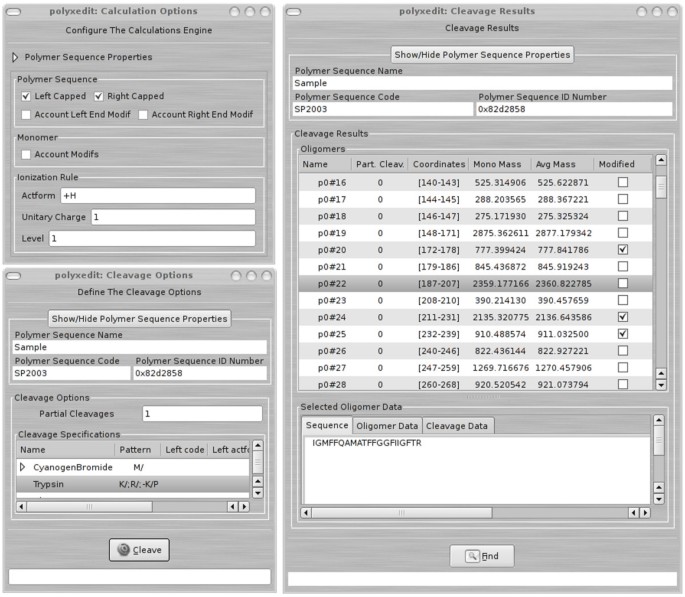This screenshot has height=597, width=685.
Task: Click the sequence text IGMFFQAMATFFGGFIIGFTR
Action: [x=367, y=443]
